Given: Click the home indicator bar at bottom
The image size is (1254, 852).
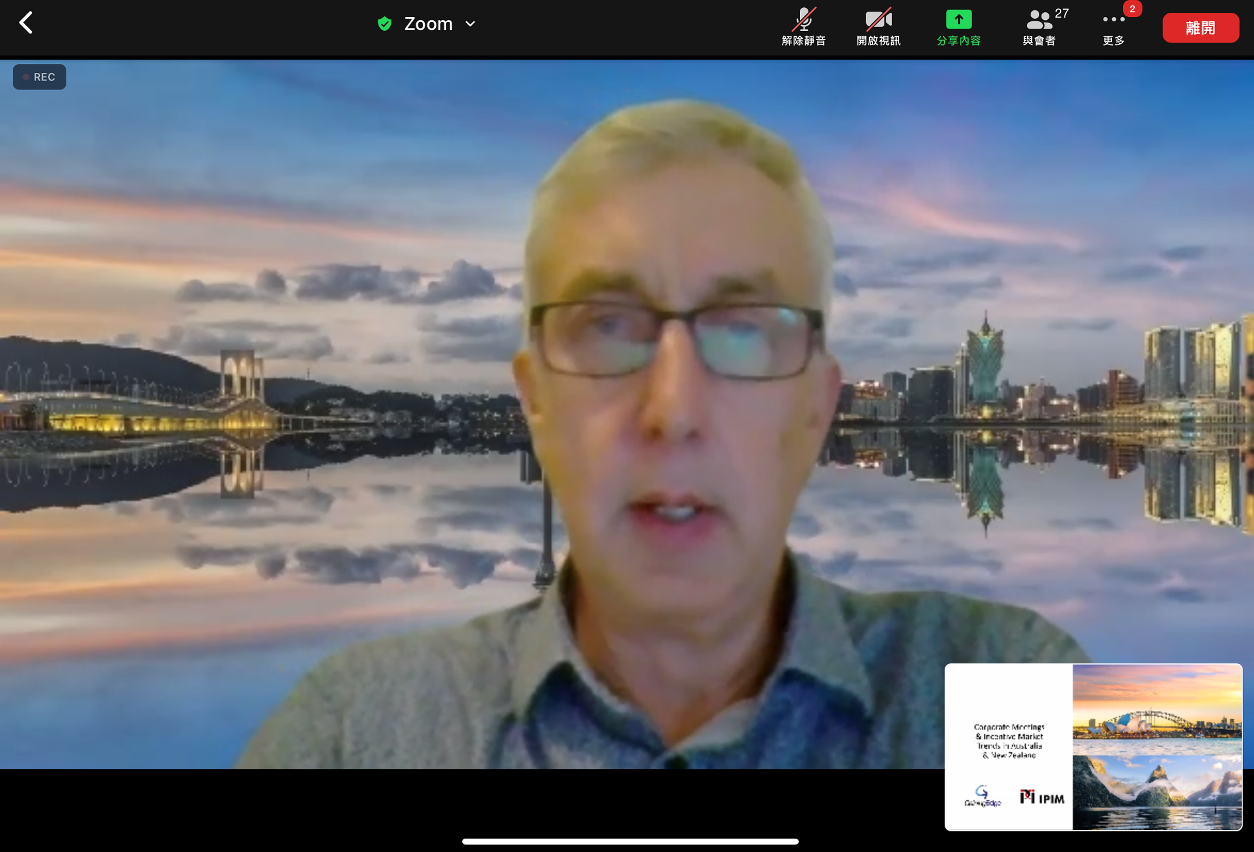Looking at the screenshot, I should click(630, 841).
